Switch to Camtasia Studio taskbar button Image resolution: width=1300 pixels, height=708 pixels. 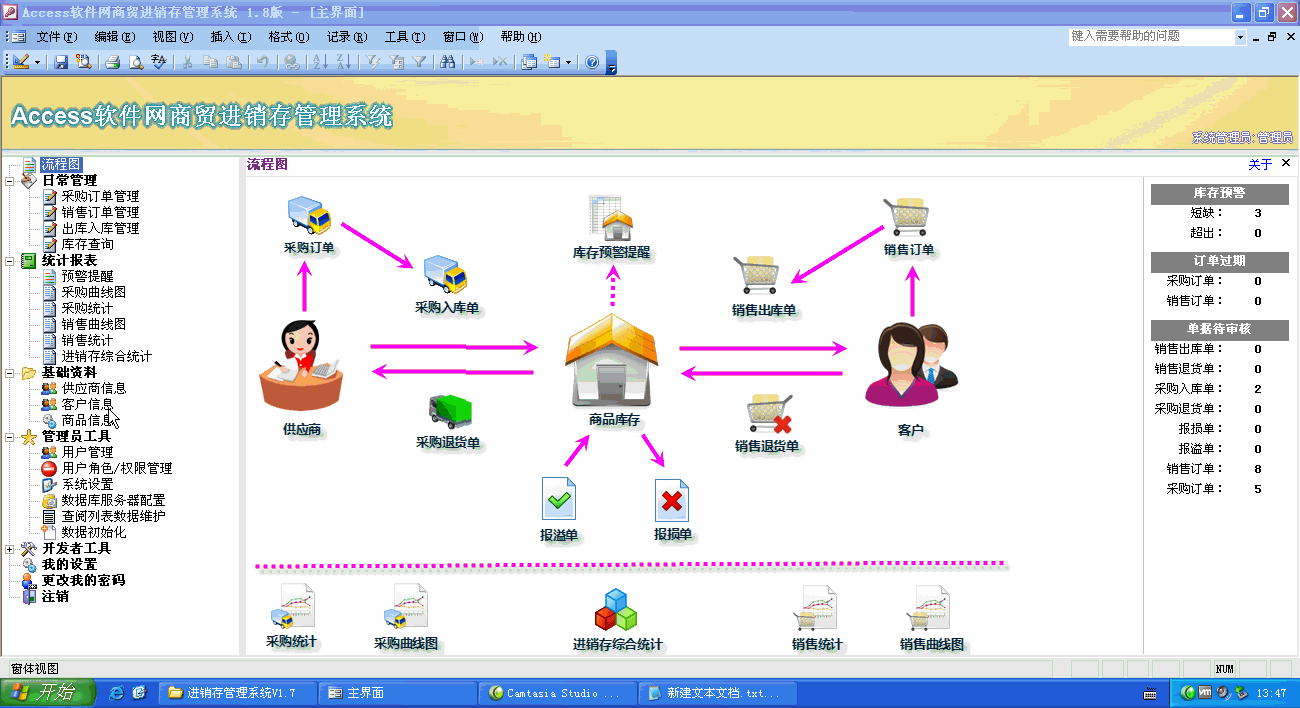(558, 692)
